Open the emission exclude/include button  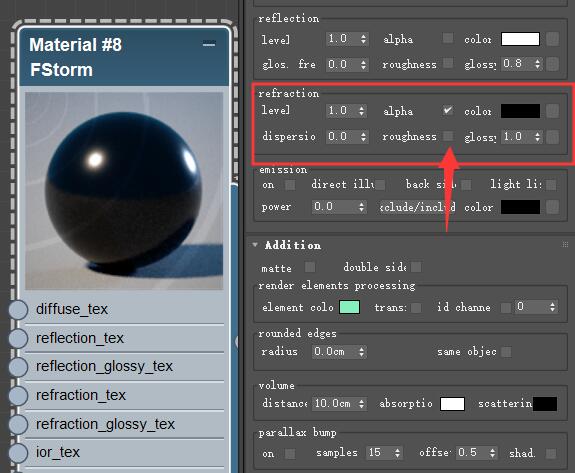417,207
